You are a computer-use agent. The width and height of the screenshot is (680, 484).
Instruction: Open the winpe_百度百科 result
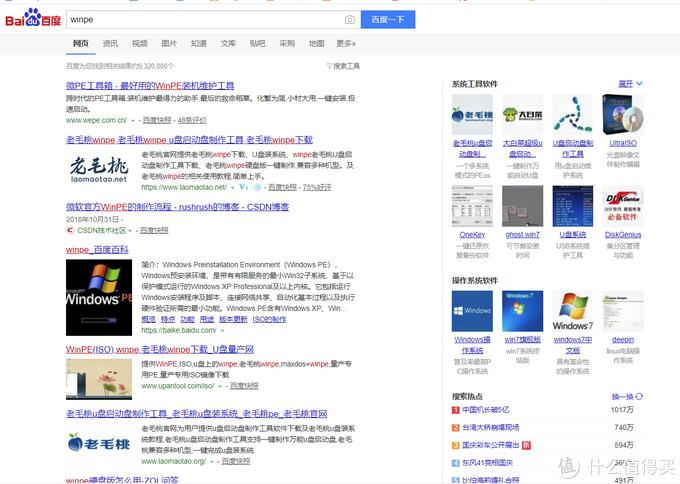(x=97, y=250)
